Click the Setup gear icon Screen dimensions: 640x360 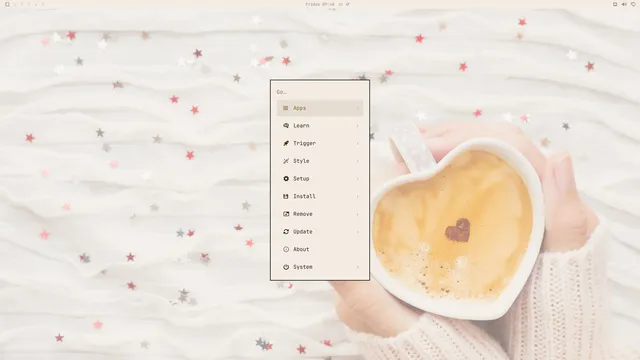pos(286,179)
